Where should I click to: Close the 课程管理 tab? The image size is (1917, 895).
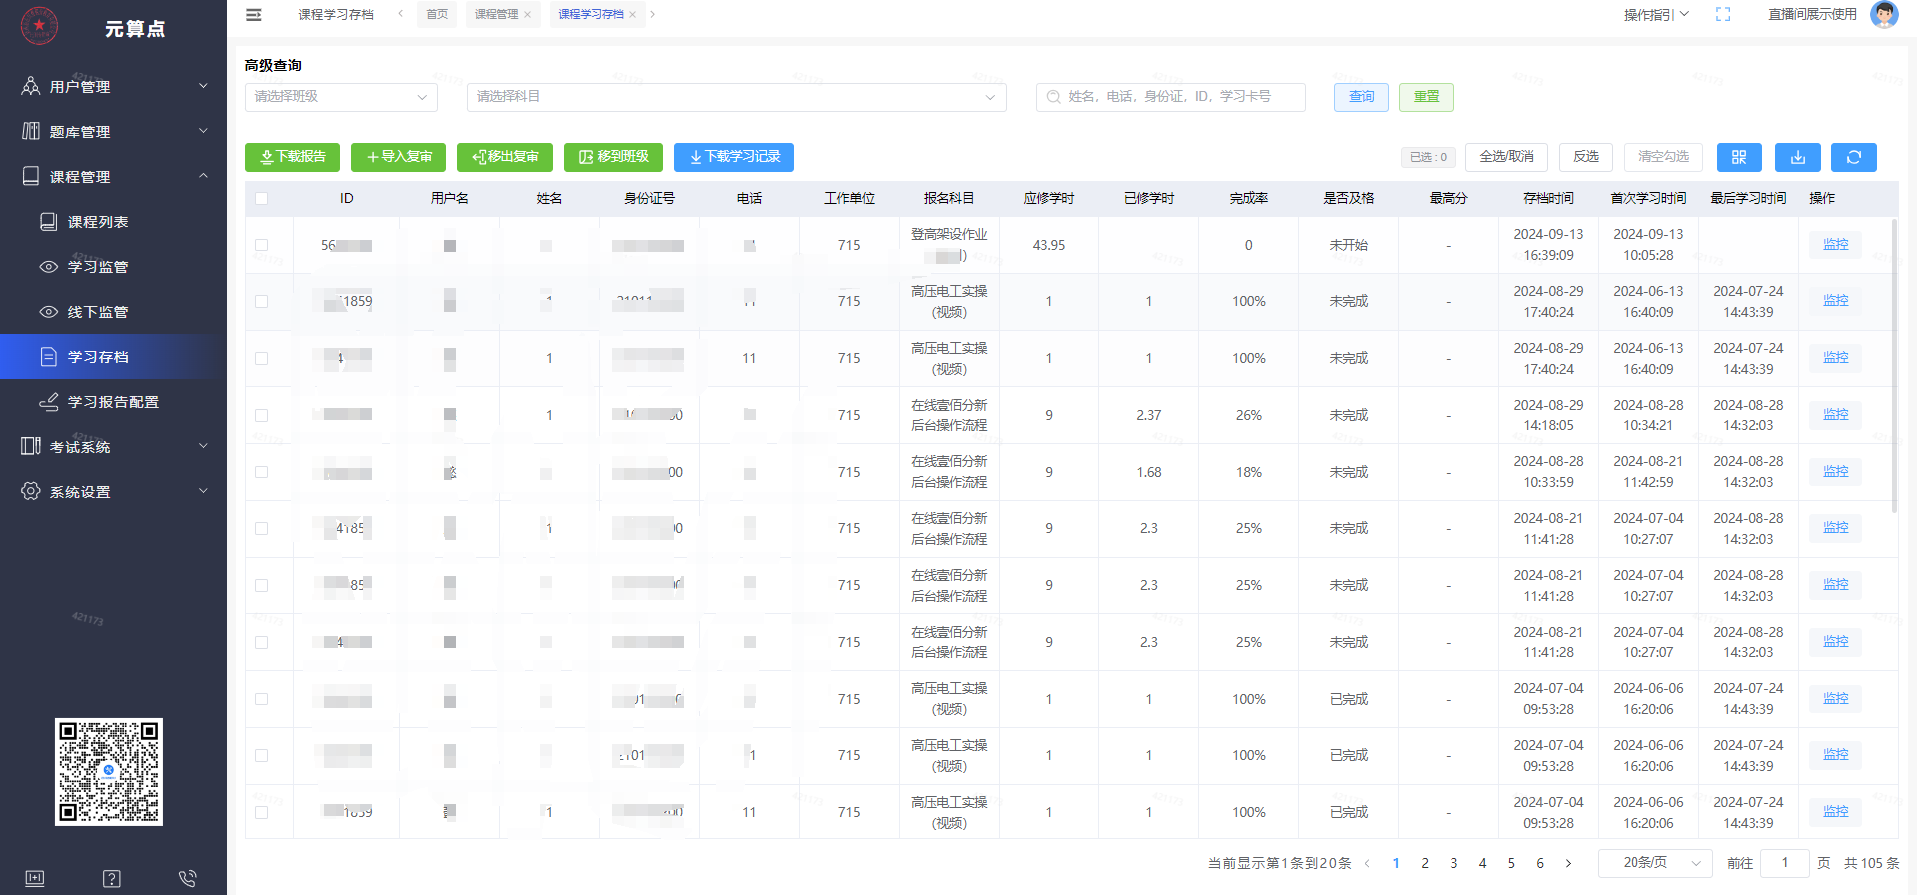point(527,14)
